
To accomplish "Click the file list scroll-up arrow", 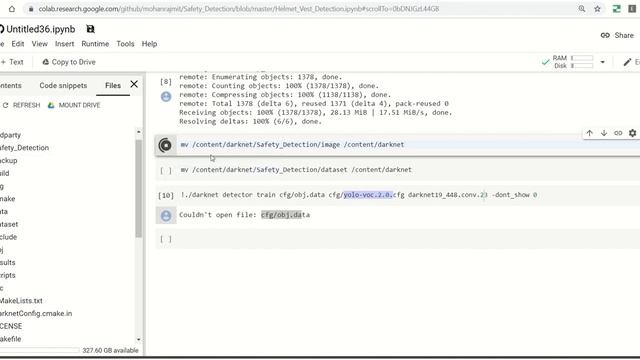I will [139, 131].
